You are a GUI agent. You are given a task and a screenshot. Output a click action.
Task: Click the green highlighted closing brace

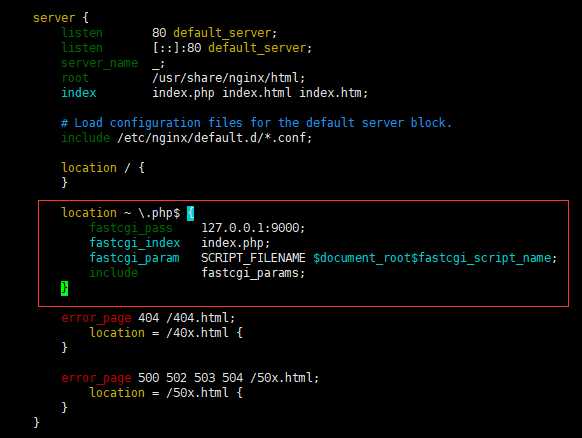(x=65, y=288)
